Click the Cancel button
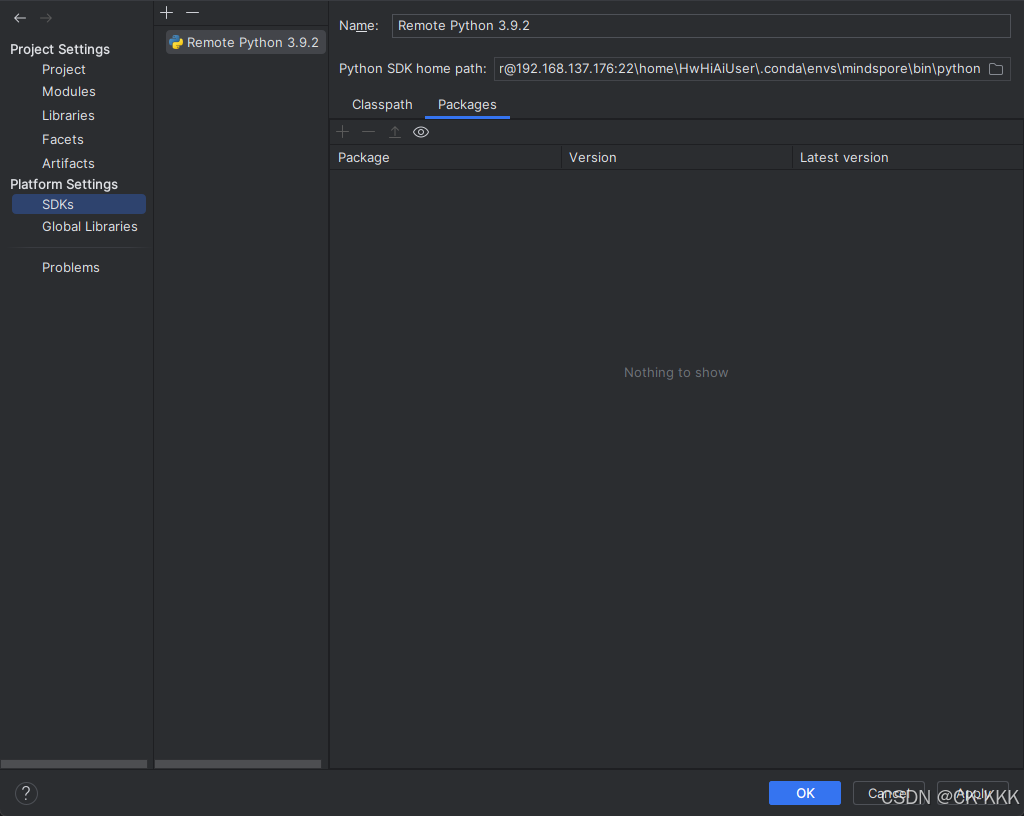The image size is (1024, 816). pyautogui.click(x=889, y=793)
